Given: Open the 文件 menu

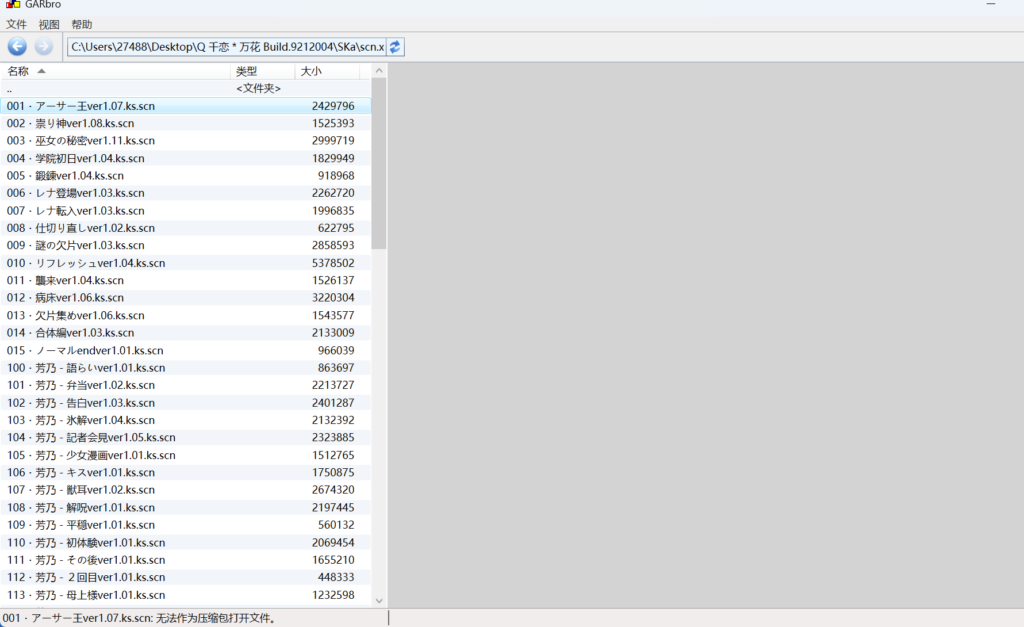Looking at the screenshot, I should 16,24.
